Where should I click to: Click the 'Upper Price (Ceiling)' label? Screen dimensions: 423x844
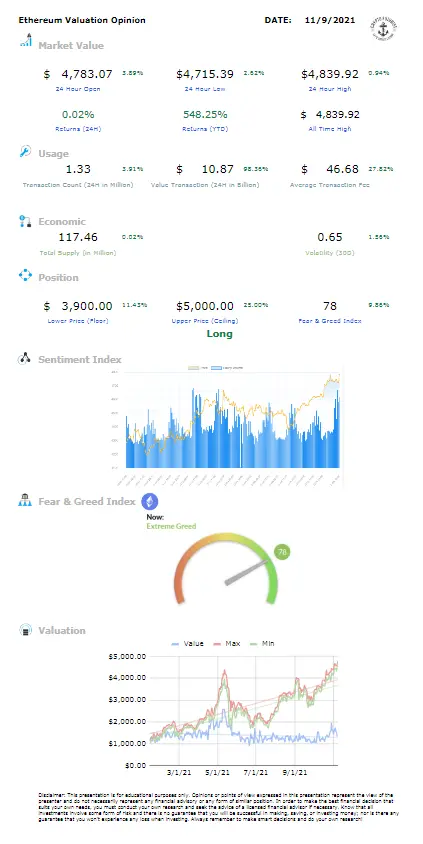tap(205, 321)
